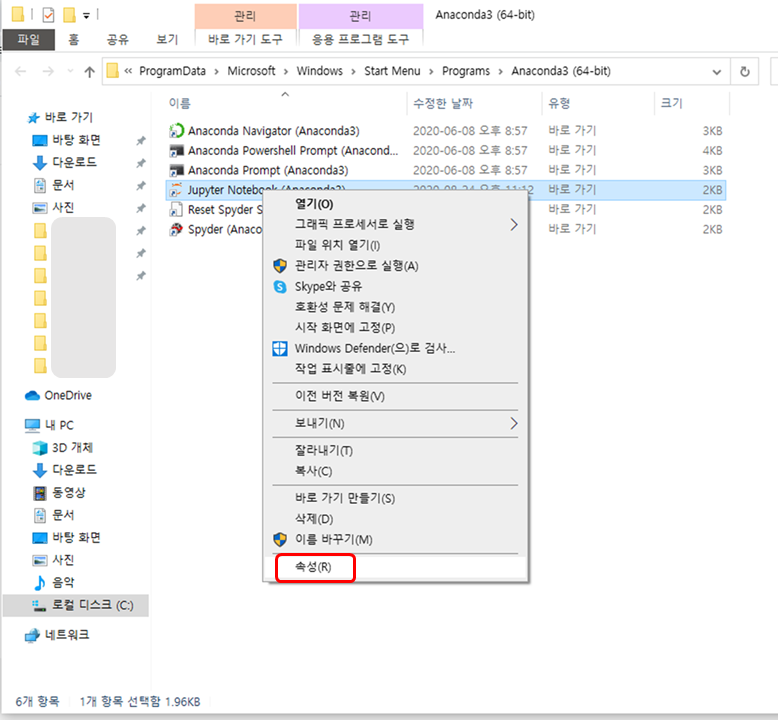The width and height of the screenshot is (778, 720).
Task: Open the 응용 프로그램 도구 tab
Action: click(x=360, y=39)
